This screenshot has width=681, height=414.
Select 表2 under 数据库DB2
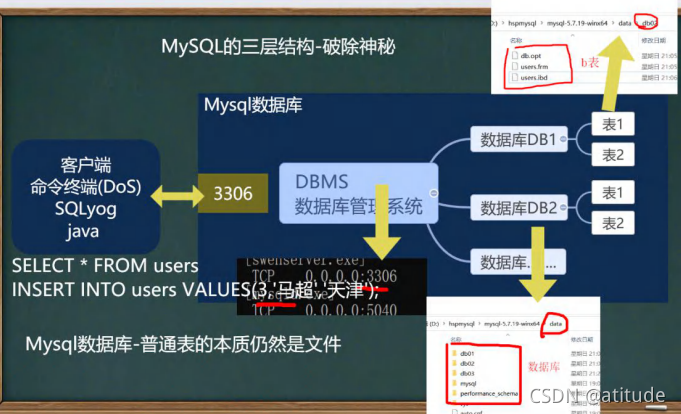(x=613, y=223)
